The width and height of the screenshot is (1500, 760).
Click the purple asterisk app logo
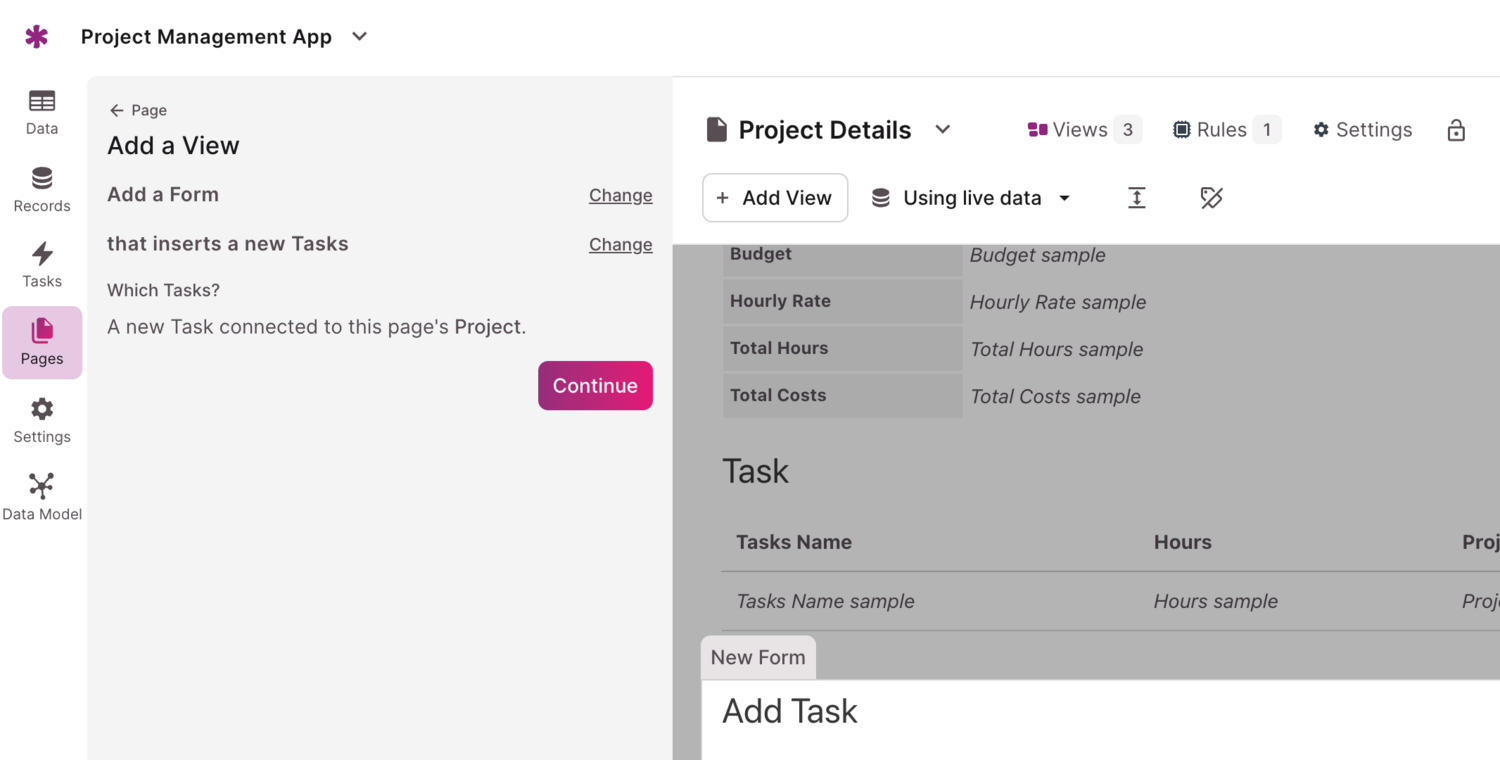click(37, 37)
